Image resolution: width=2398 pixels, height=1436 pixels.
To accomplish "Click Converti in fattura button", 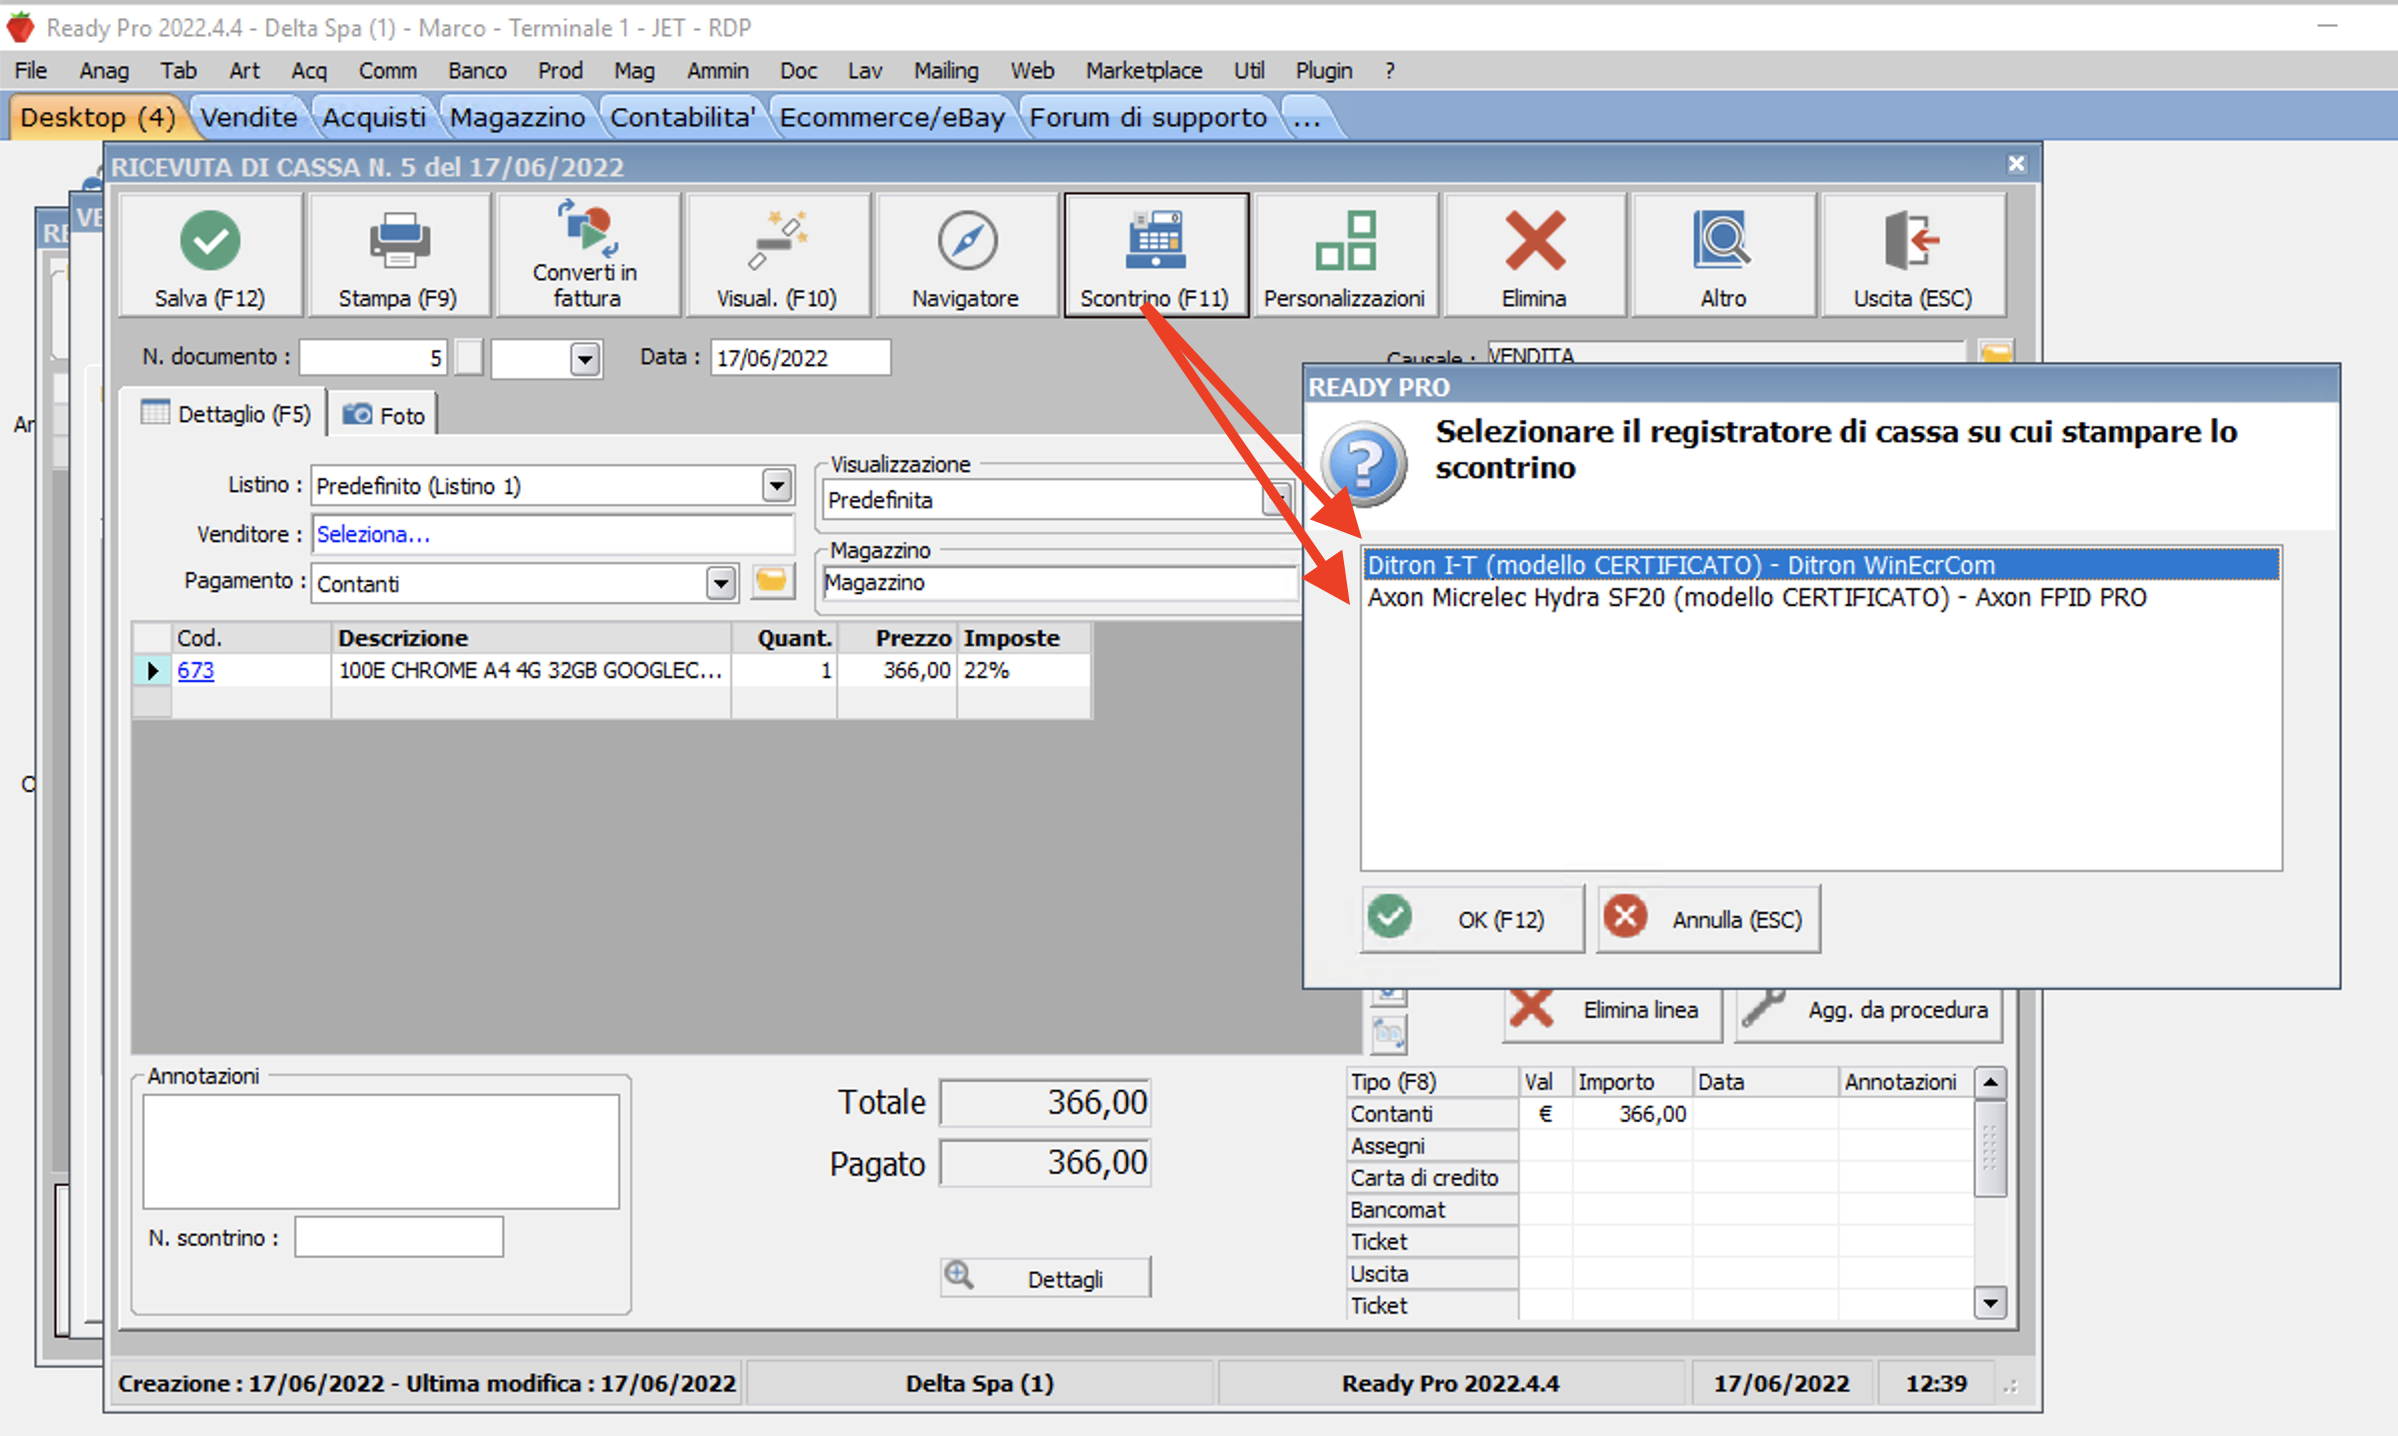I will [x=587, y=256].
